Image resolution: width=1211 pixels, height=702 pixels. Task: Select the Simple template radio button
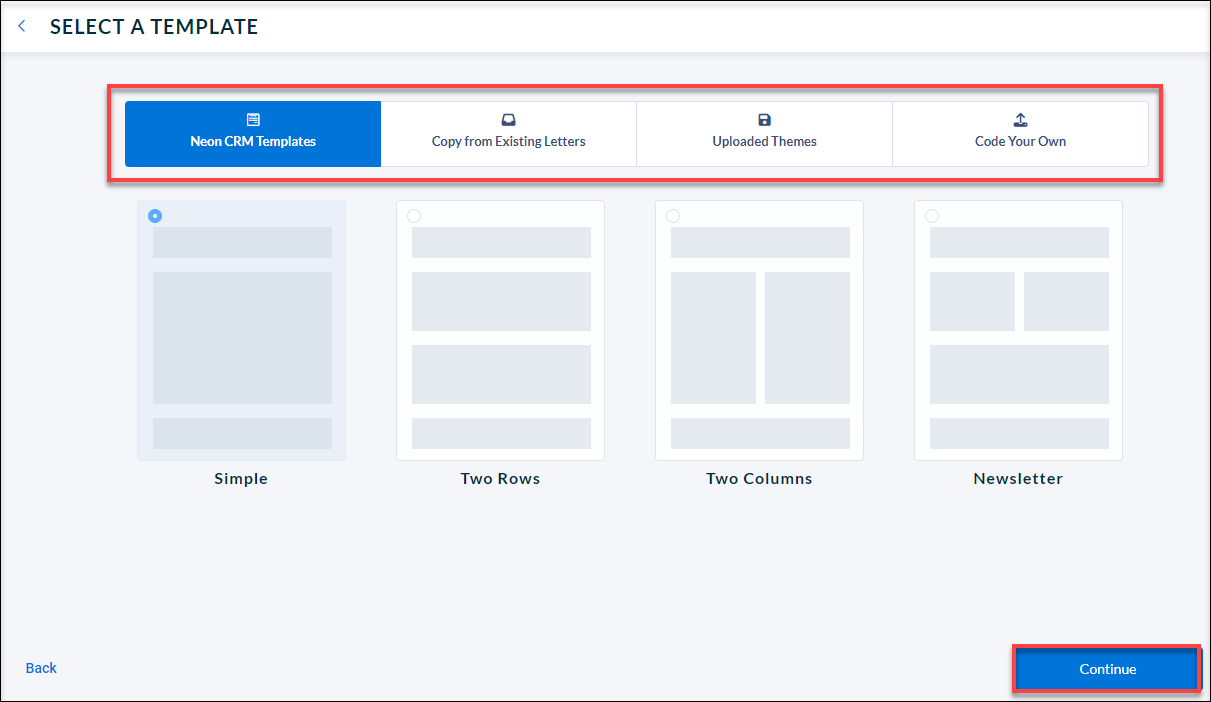coord(155,216)
